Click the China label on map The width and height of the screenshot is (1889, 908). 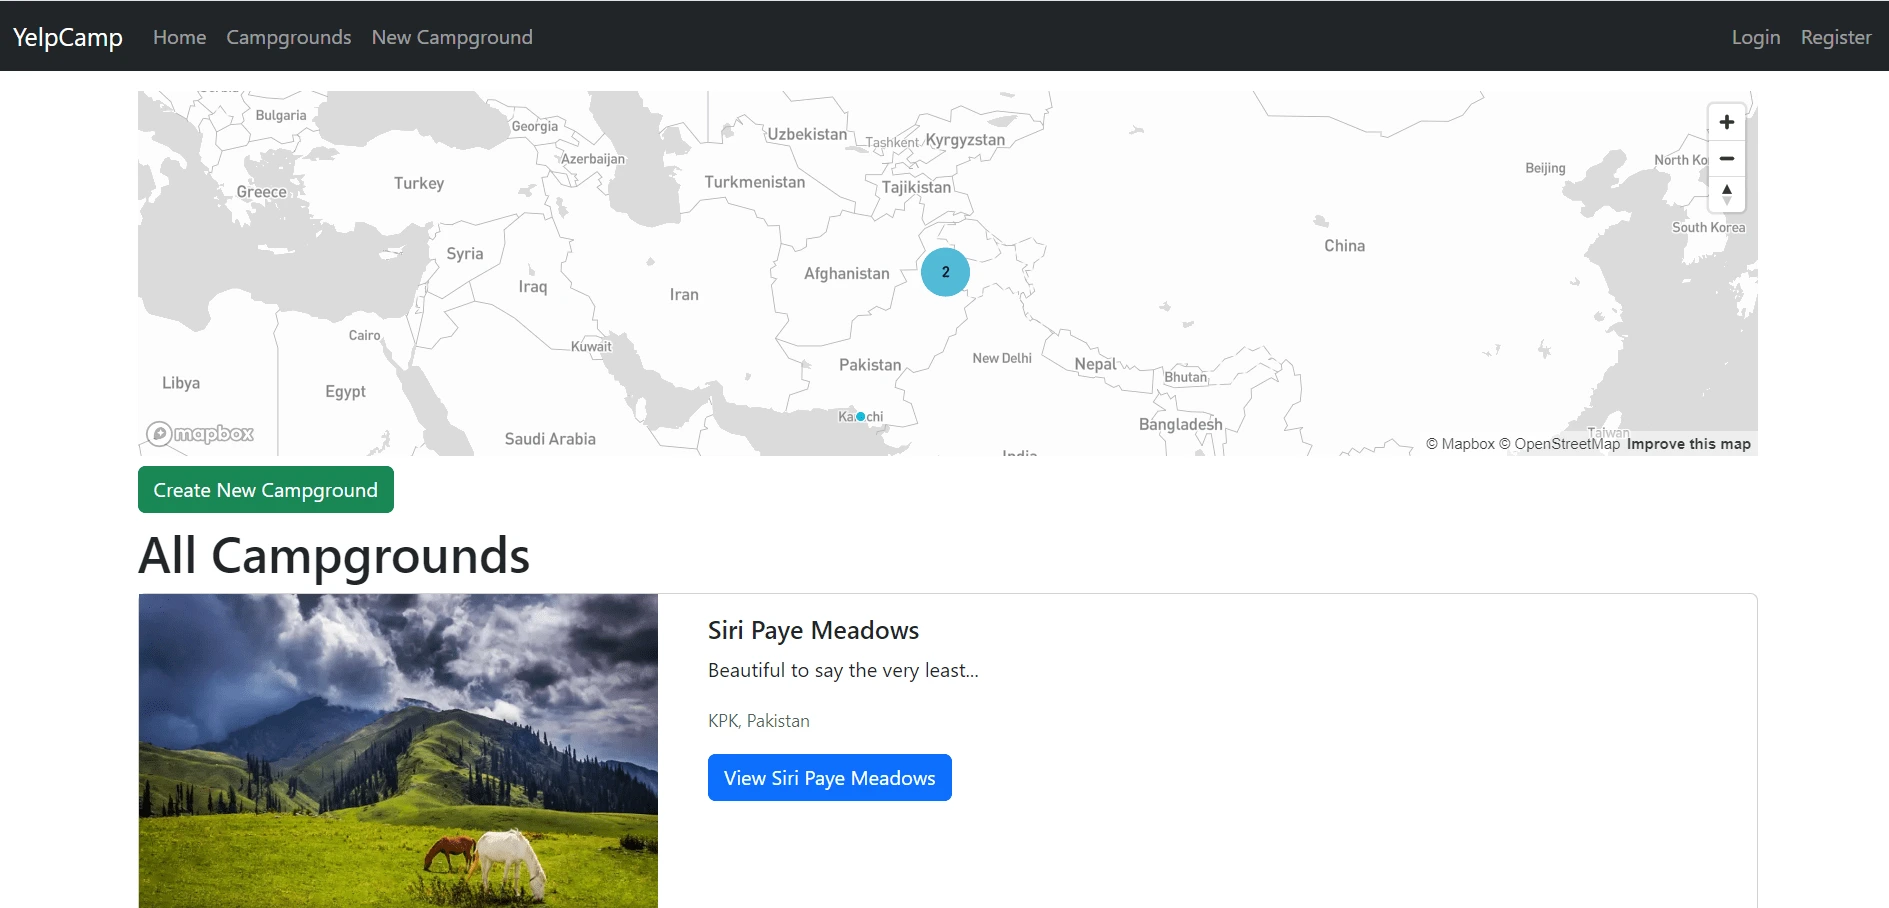[x=1344, y=246]
